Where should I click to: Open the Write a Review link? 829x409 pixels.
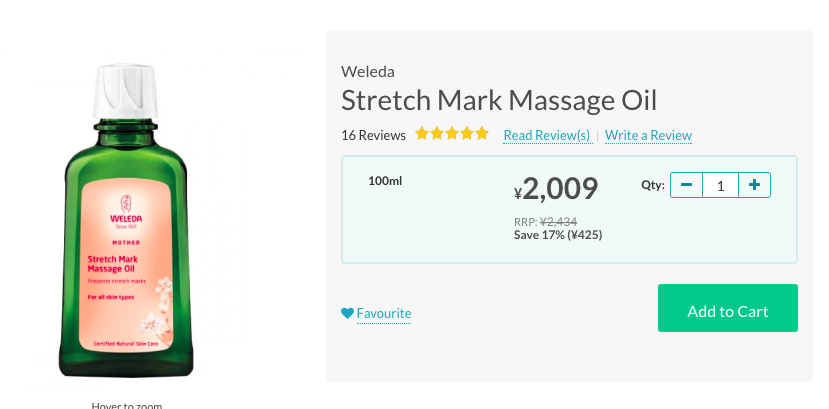(648, 135)
